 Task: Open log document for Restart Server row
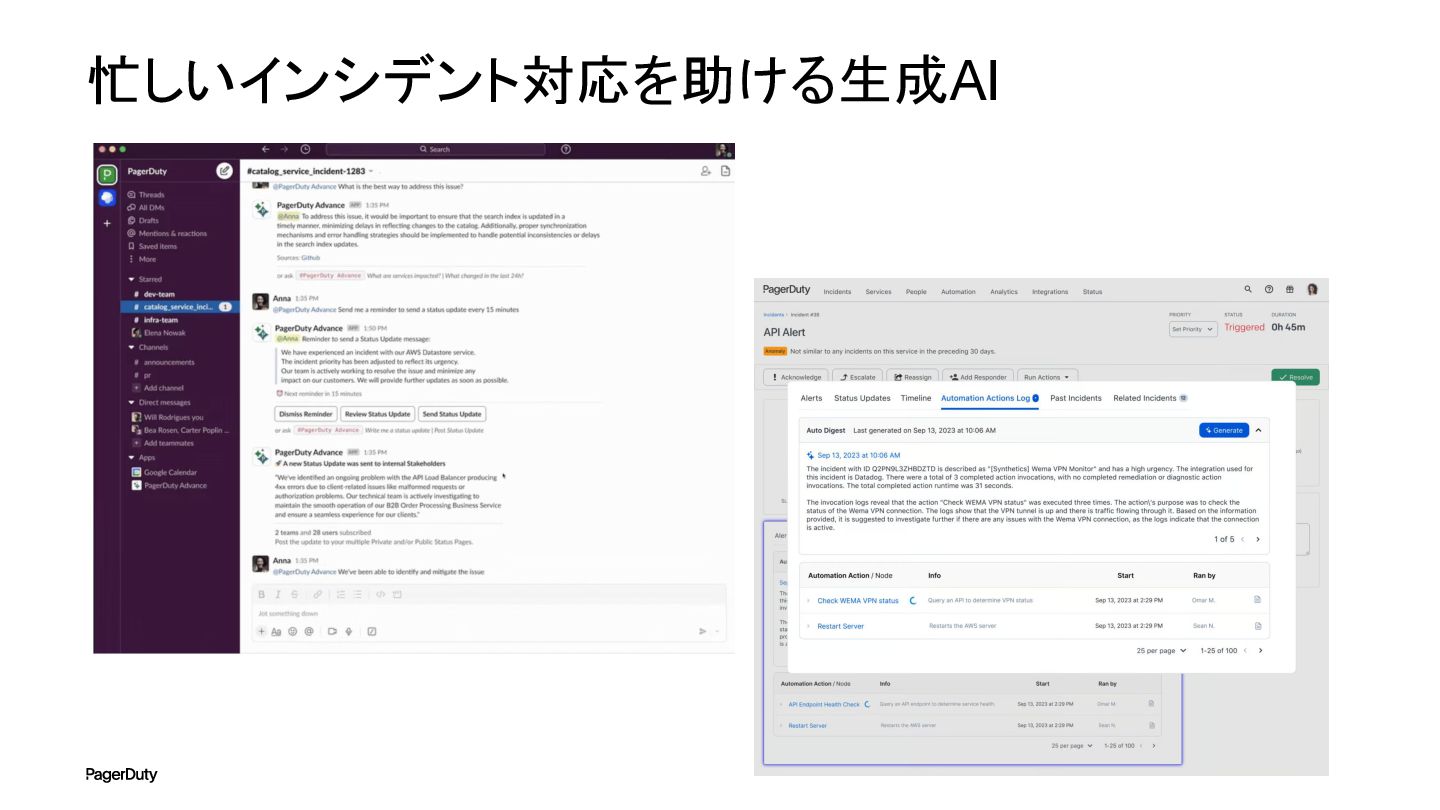click(x=1258, y=626)
